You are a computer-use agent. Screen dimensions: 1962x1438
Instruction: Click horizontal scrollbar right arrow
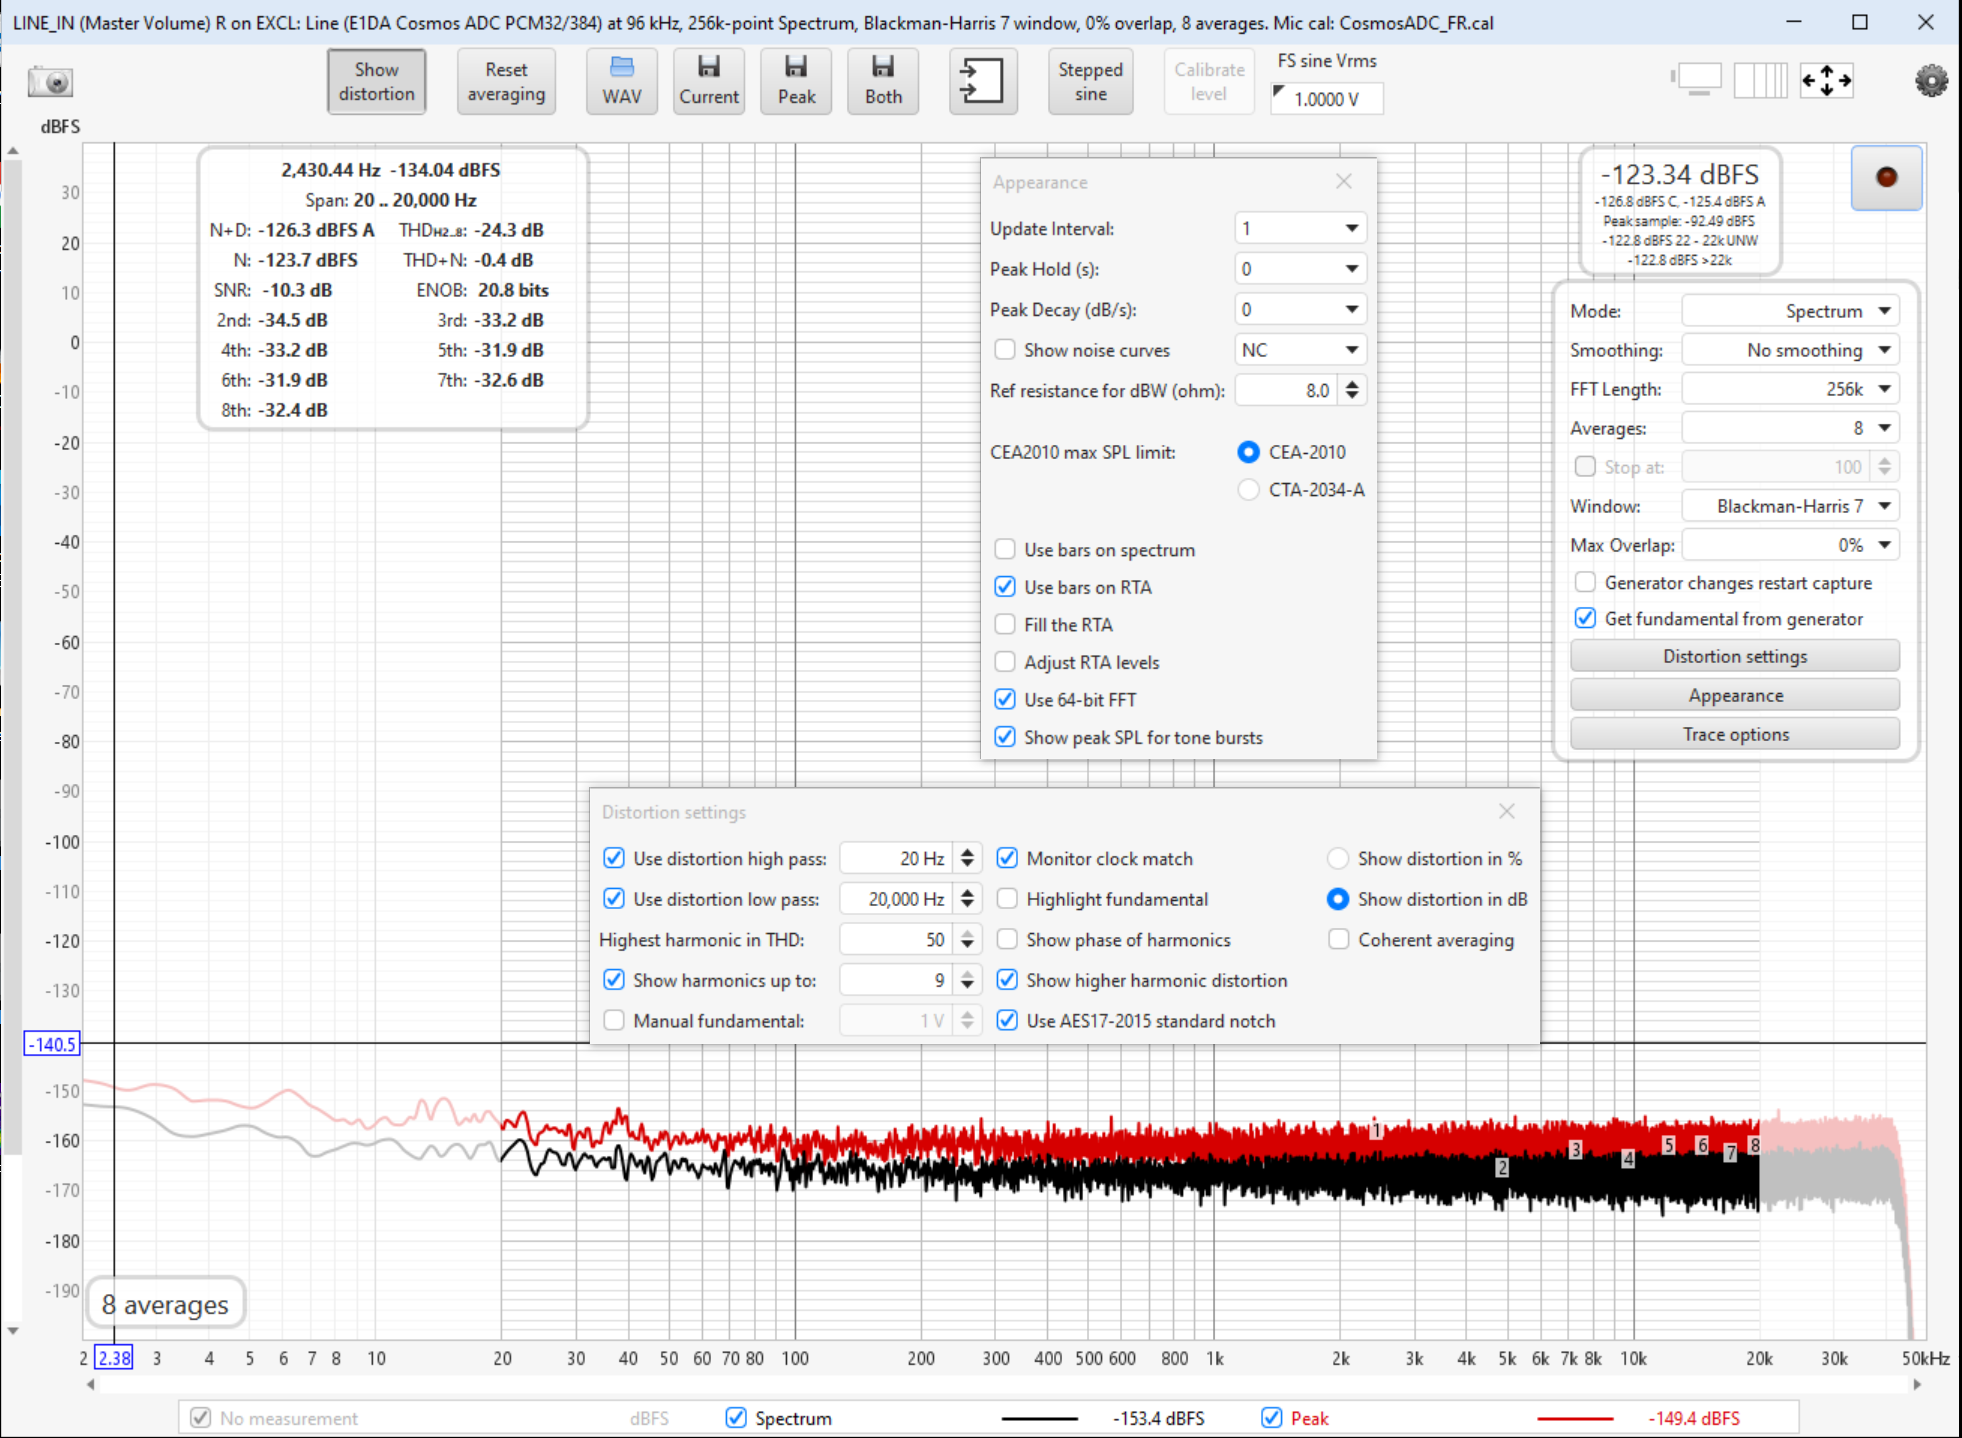(x=1916, y=1385)
